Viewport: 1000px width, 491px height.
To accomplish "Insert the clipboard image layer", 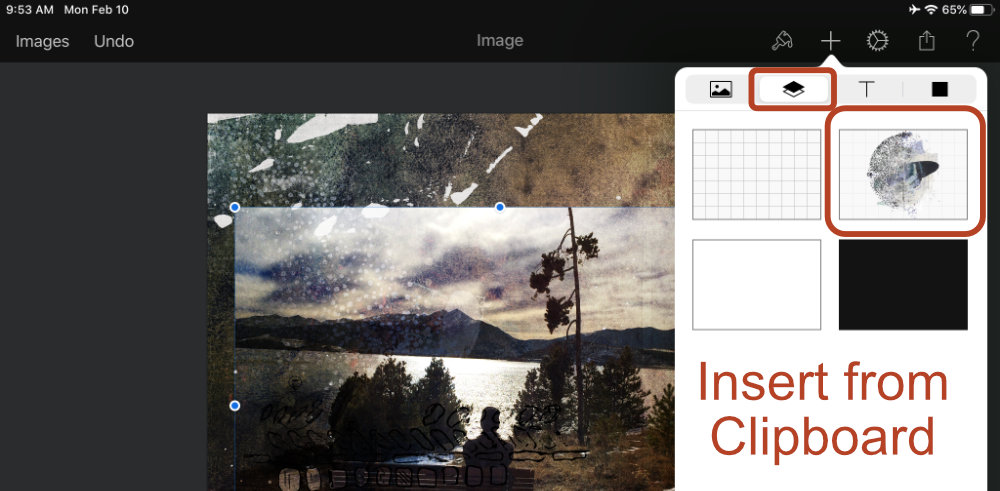I will [903, 174].
